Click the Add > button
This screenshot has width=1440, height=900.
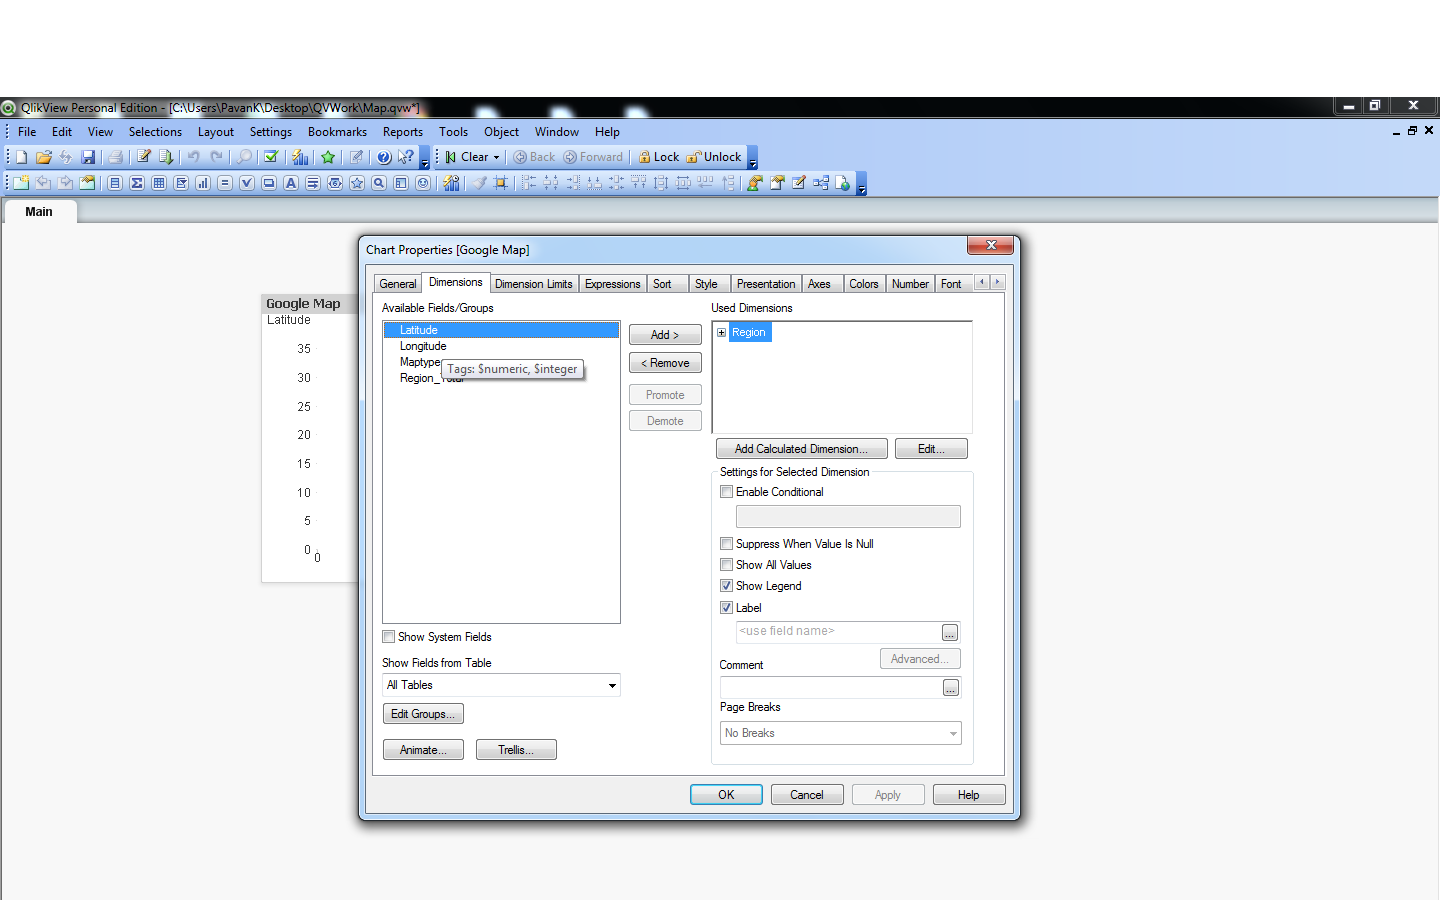pos(665,335)
